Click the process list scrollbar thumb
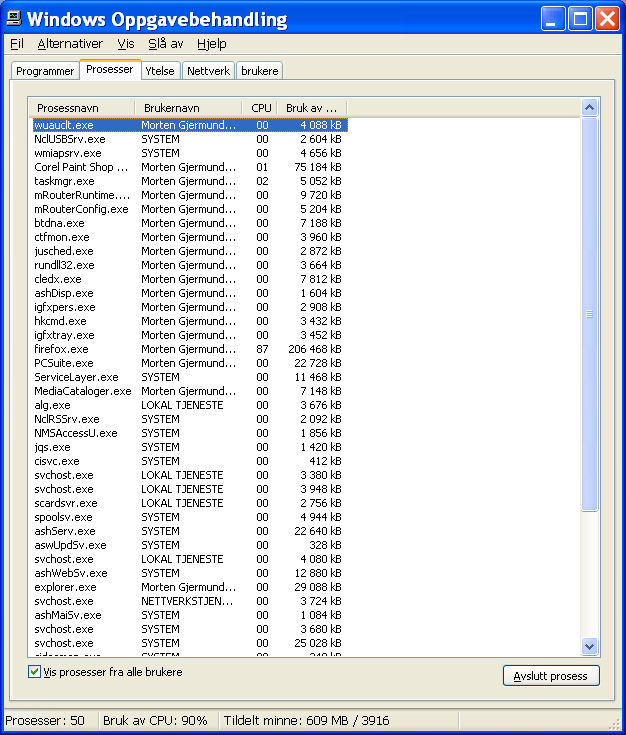Viewport: 626px width, 735px height. click(589, 314)
